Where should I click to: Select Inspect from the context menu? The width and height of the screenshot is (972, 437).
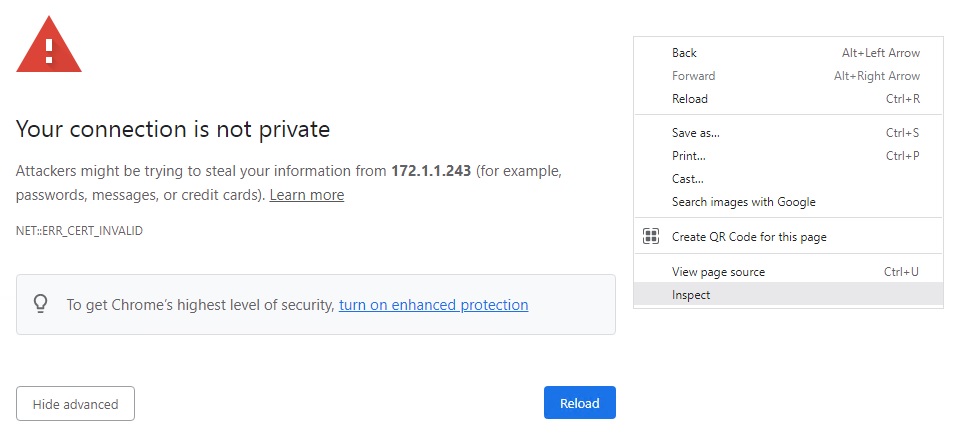click(x=691, y=295)
